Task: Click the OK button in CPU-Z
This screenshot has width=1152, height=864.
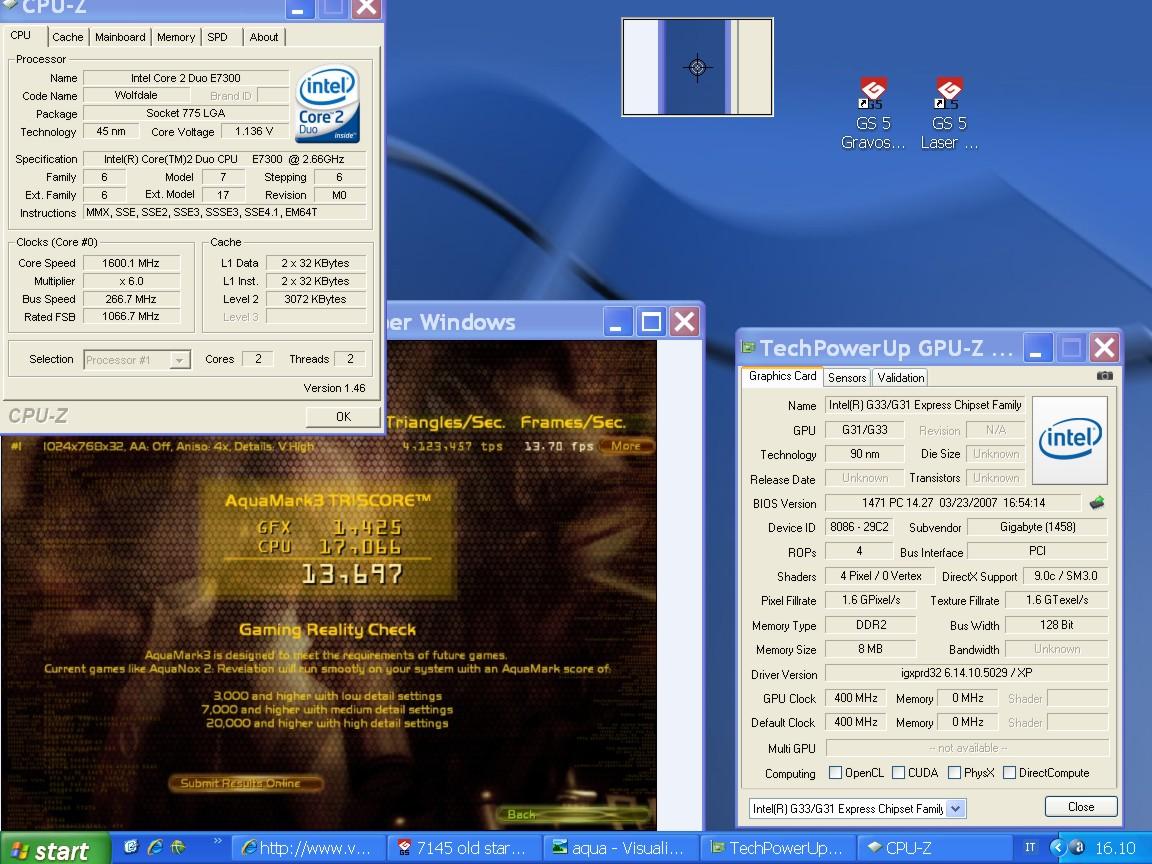Action: pyautogui.click(x=343, y=417)
